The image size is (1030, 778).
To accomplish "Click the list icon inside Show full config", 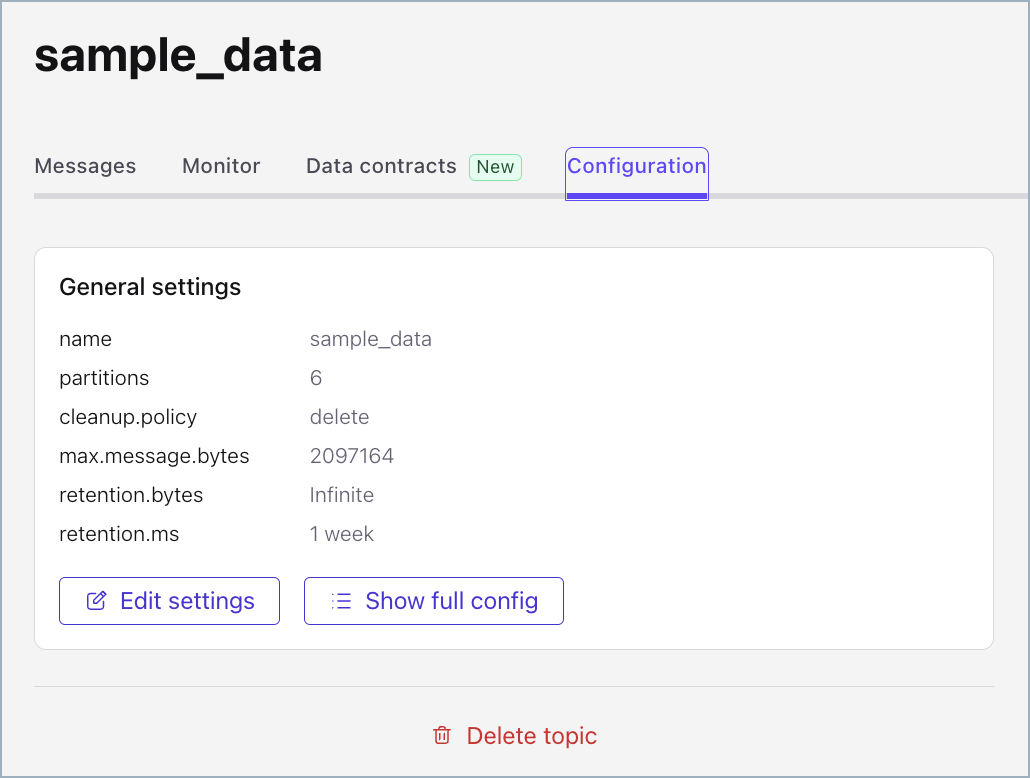I will click(x=340, y=600).
